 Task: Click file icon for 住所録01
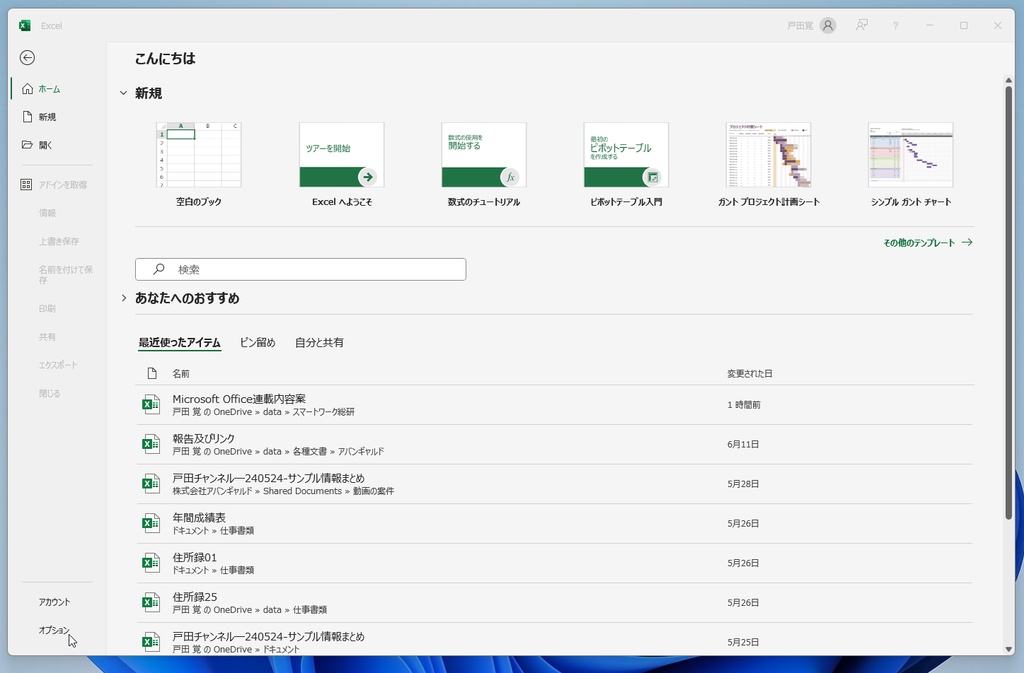coord(151,563)
